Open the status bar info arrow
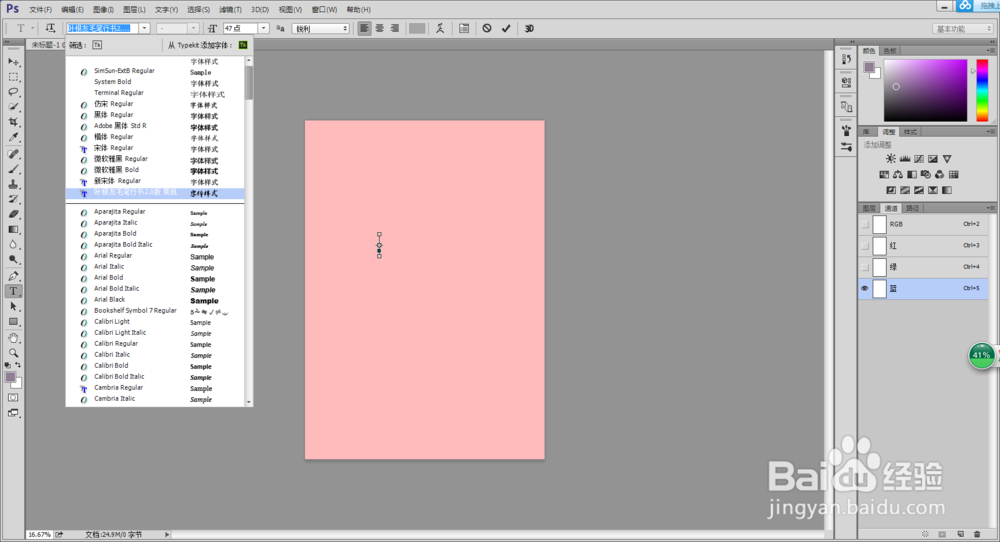The height and width of the screenshot is (542, 1000). (167, 534)
